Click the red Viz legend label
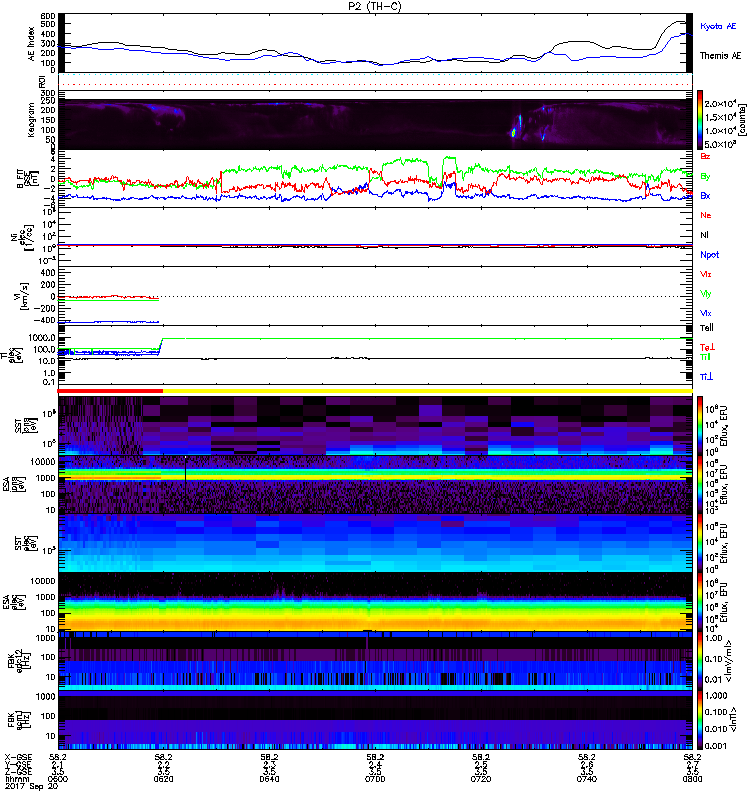Screen dimensions: 750x800 pyautogui.click(x=706, y=274)
